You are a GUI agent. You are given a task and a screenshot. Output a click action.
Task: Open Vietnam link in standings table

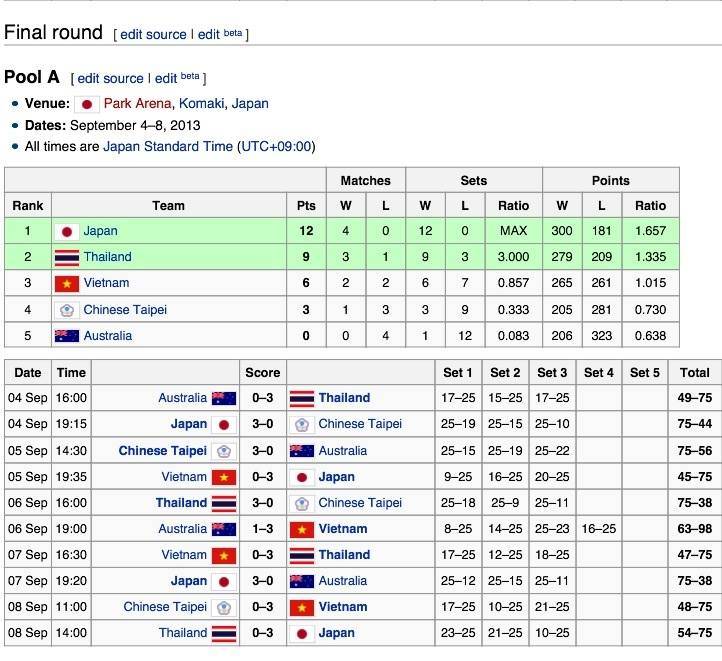pos(106,284)
